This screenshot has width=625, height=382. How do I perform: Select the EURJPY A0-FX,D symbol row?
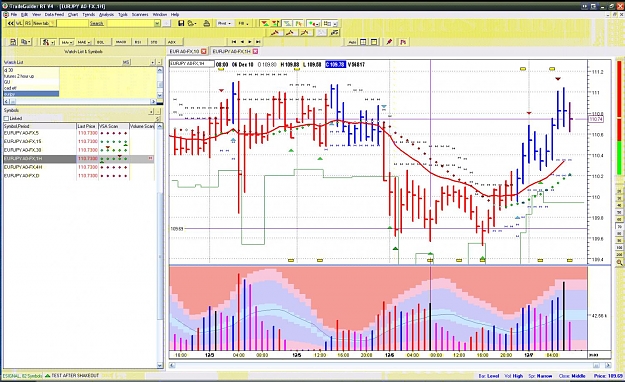(79, 176)
